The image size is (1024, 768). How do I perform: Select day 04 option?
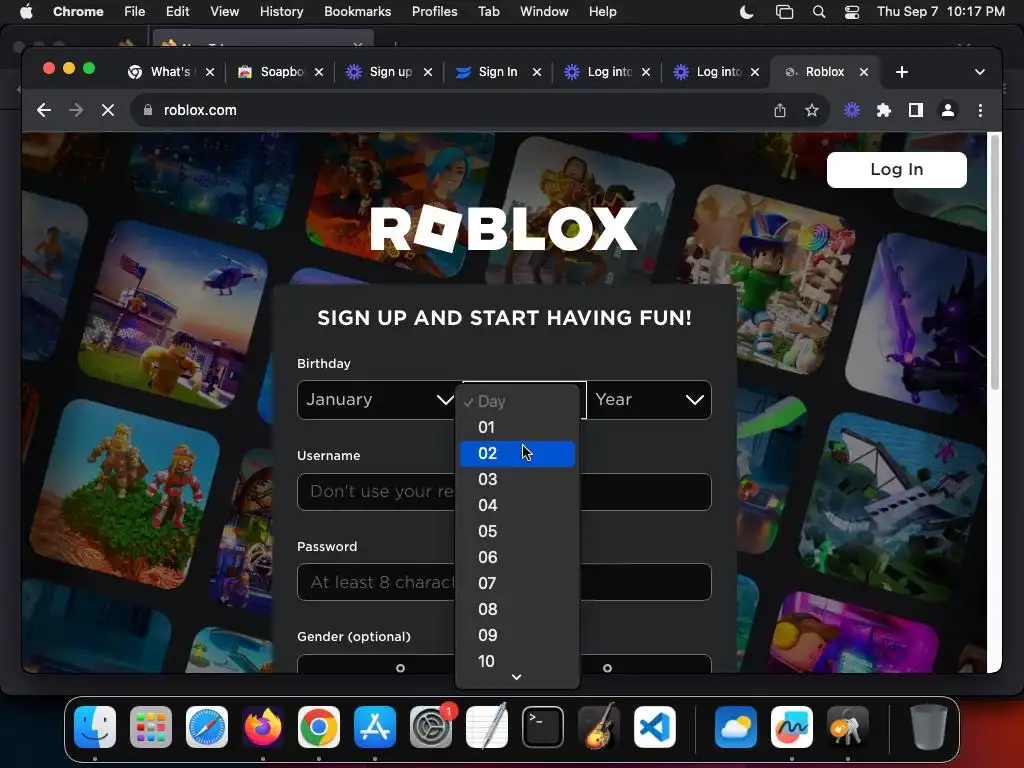pos(517,505)
